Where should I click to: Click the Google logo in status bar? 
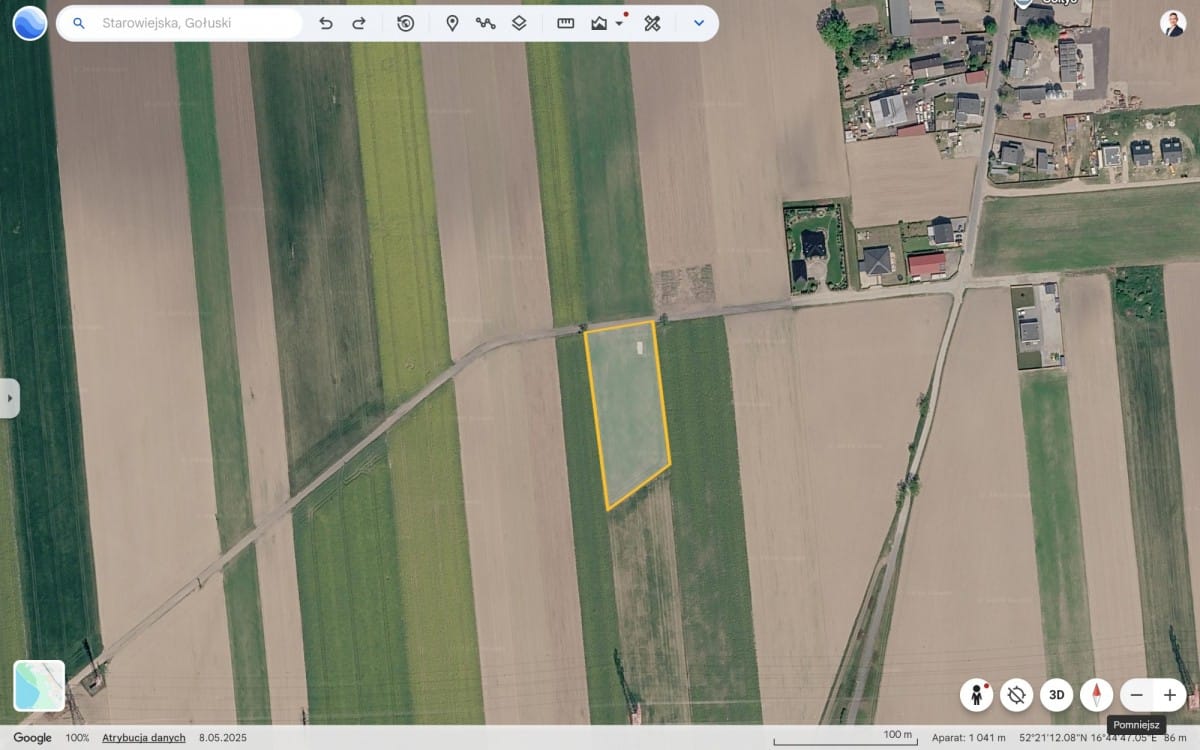point(32,738)
